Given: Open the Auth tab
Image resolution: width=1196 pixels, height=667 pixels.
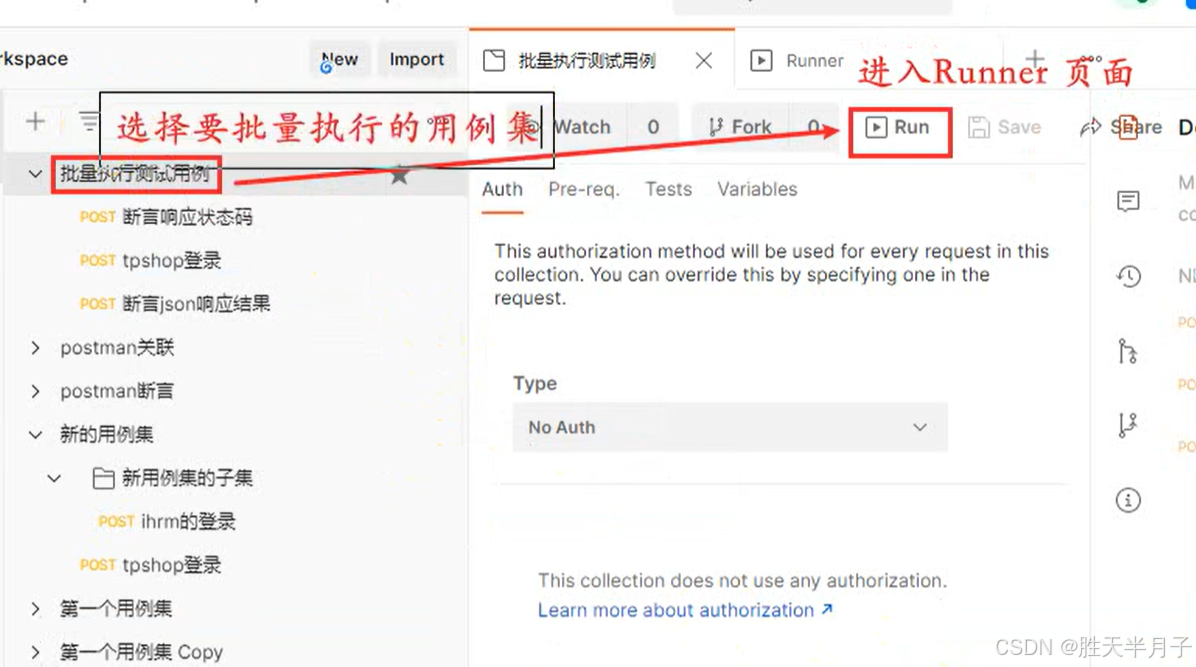Looking at the screenshot, I should (x=502, y=189).
